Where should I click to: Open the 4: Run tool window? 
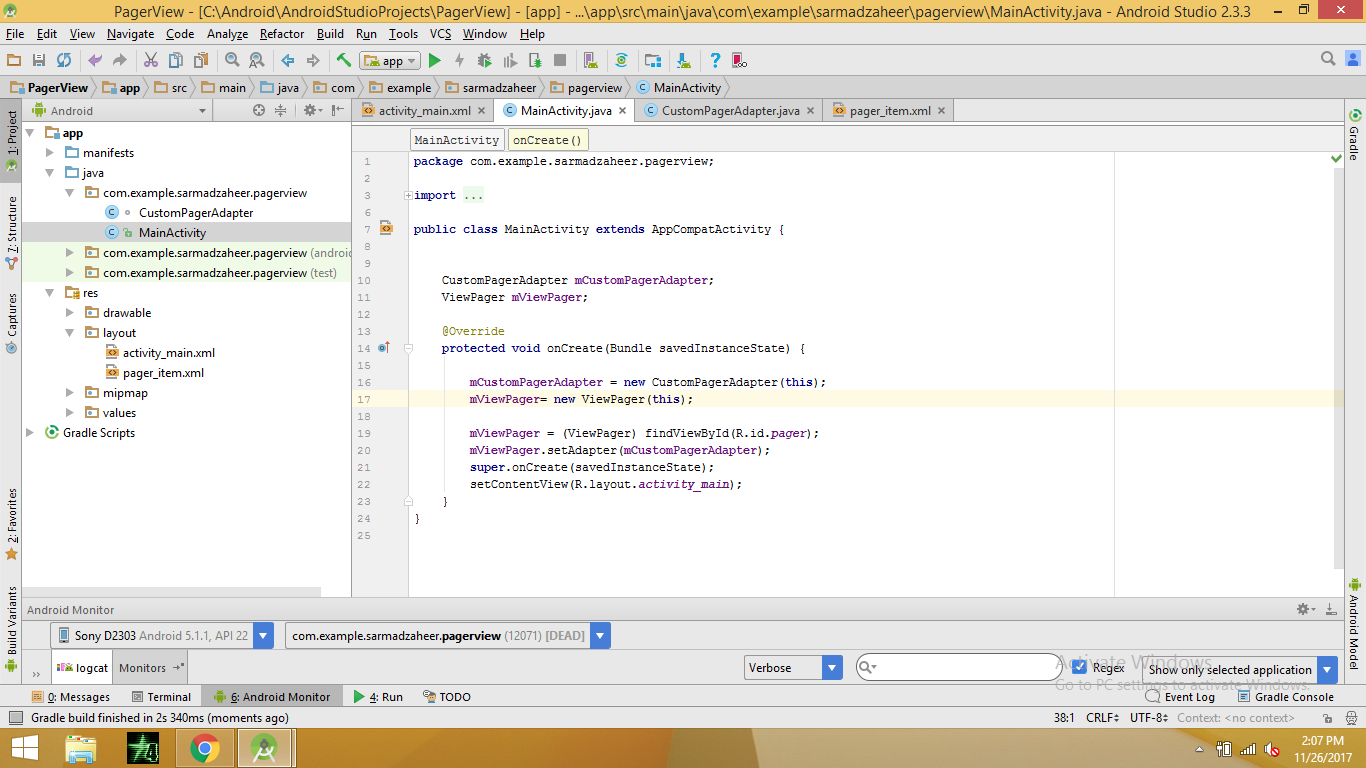click(378, 697)
